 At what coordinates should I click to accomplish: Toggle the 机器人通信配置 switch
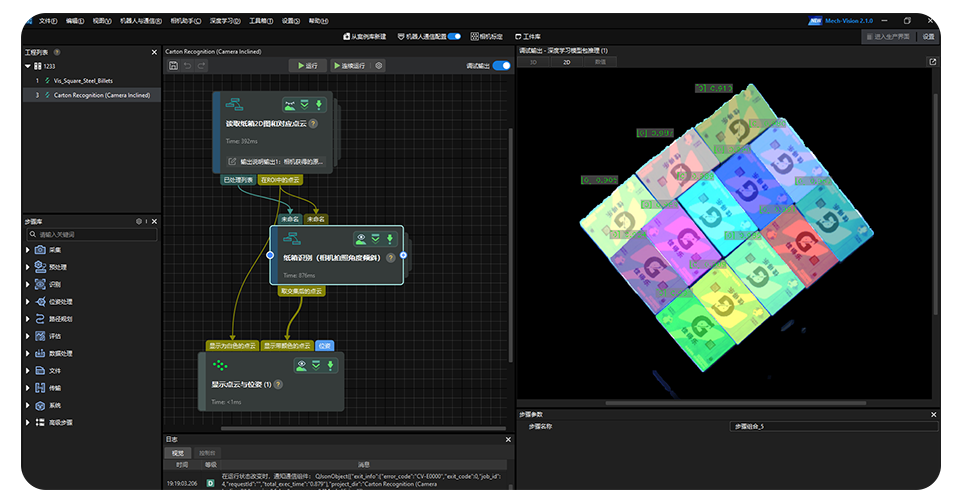coord(454,36)
